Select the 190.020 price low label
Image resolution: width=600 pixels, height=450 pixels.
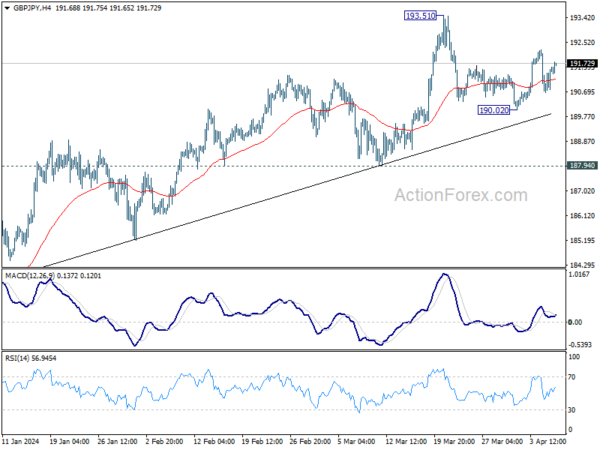tap(494, 110)
